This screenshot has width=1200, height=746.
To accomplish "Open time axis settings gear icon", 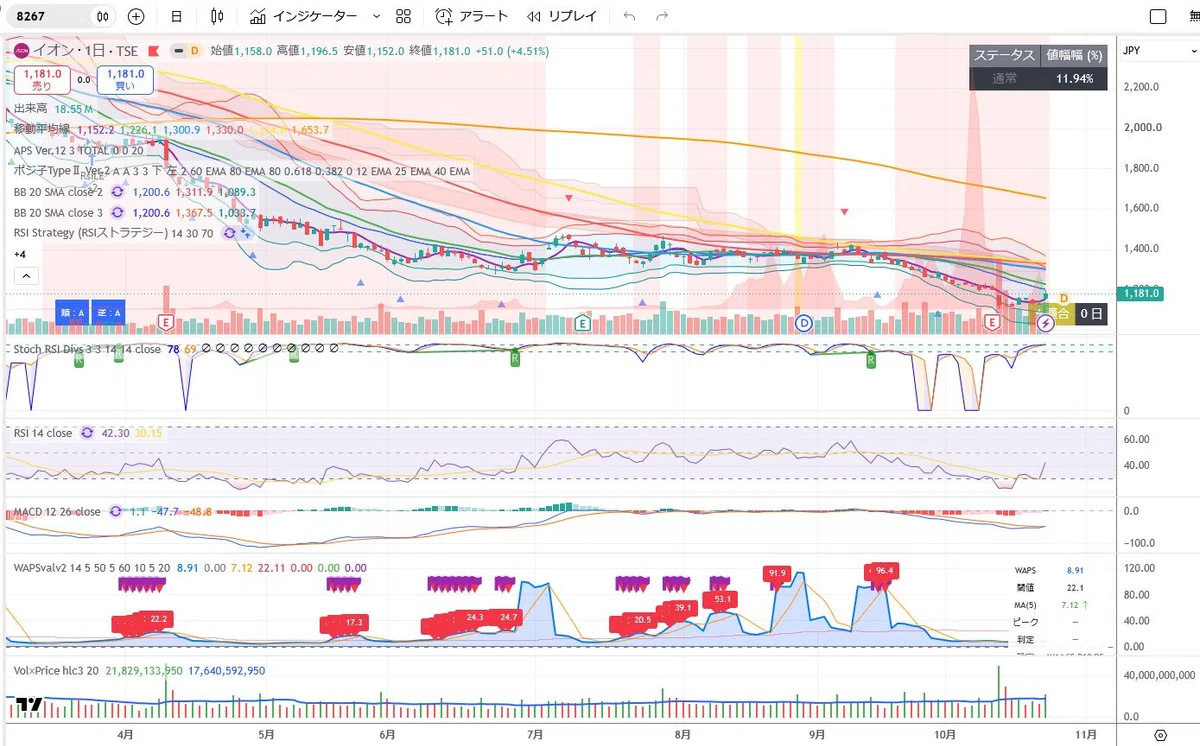I will point(1159,735).
